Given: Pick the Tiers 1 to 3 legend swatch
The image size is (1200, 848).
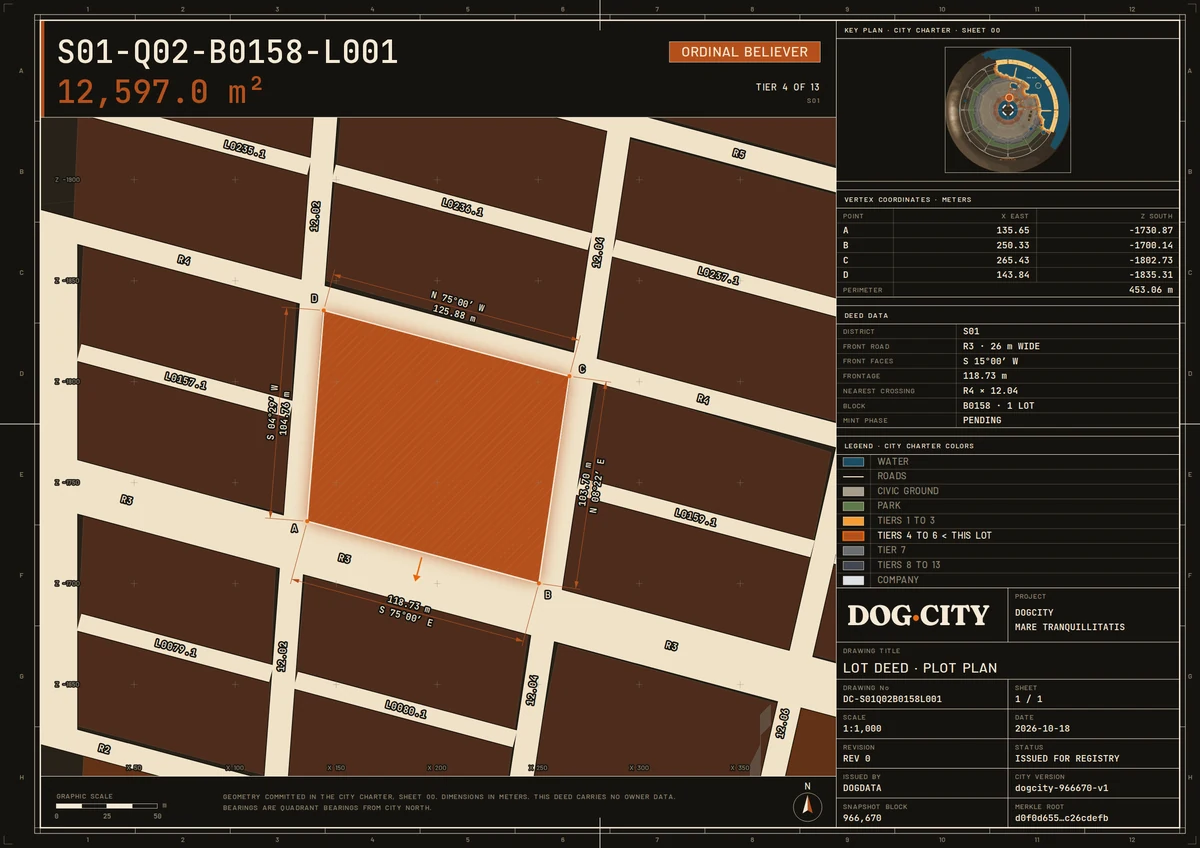Looking at the screenshot, I should 853,521.
